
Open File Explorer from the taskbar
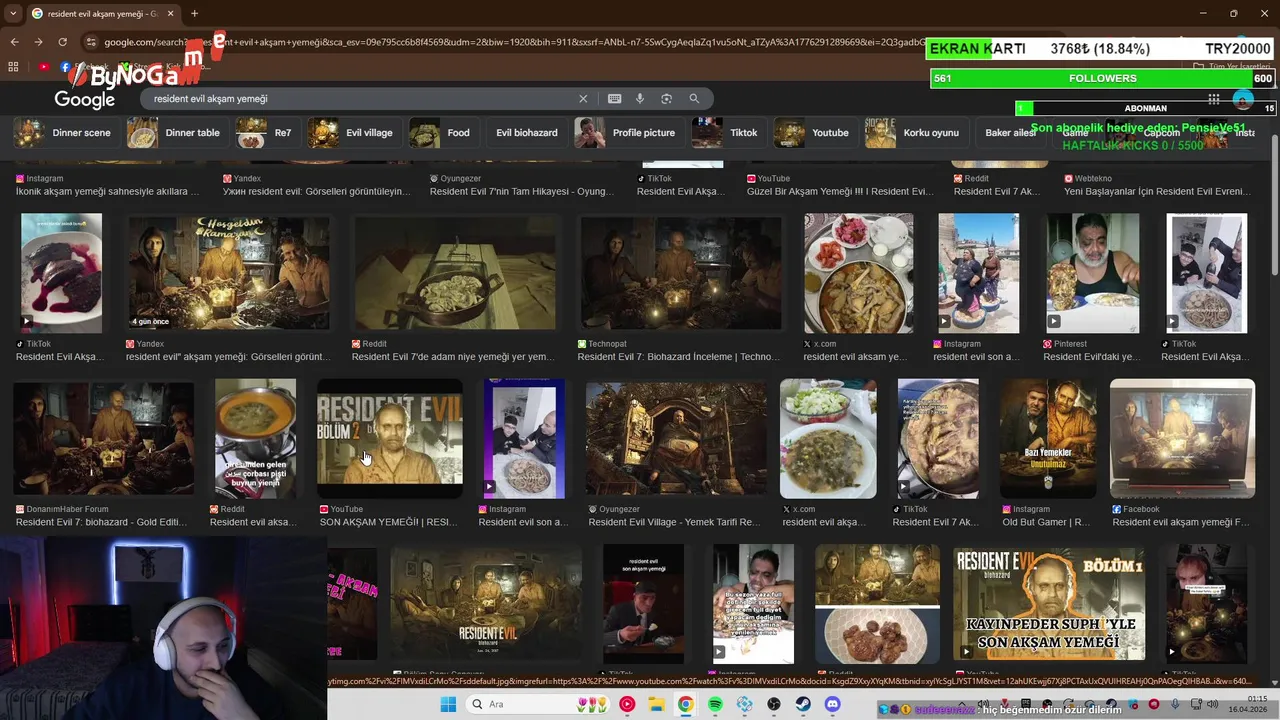coord(656,704)
